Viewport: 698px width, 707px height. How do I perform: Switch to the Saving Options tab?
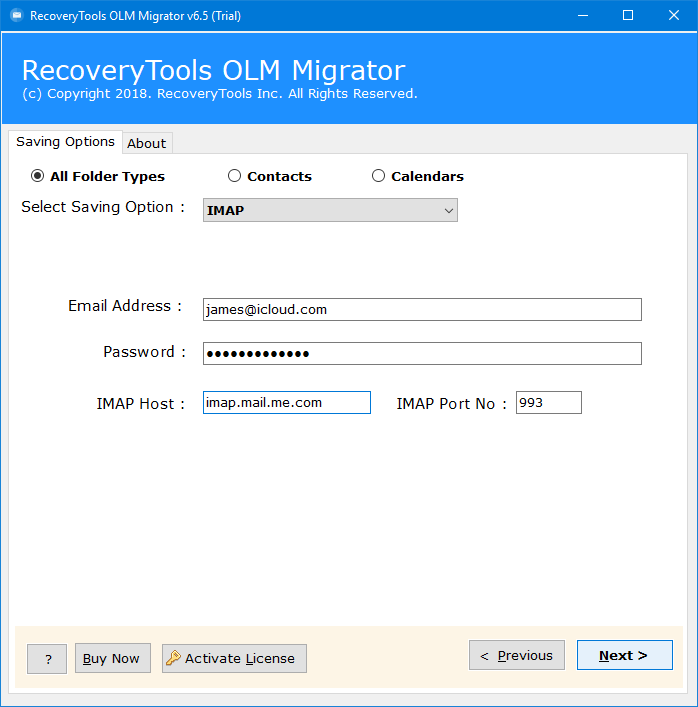(x=65, y=142)
